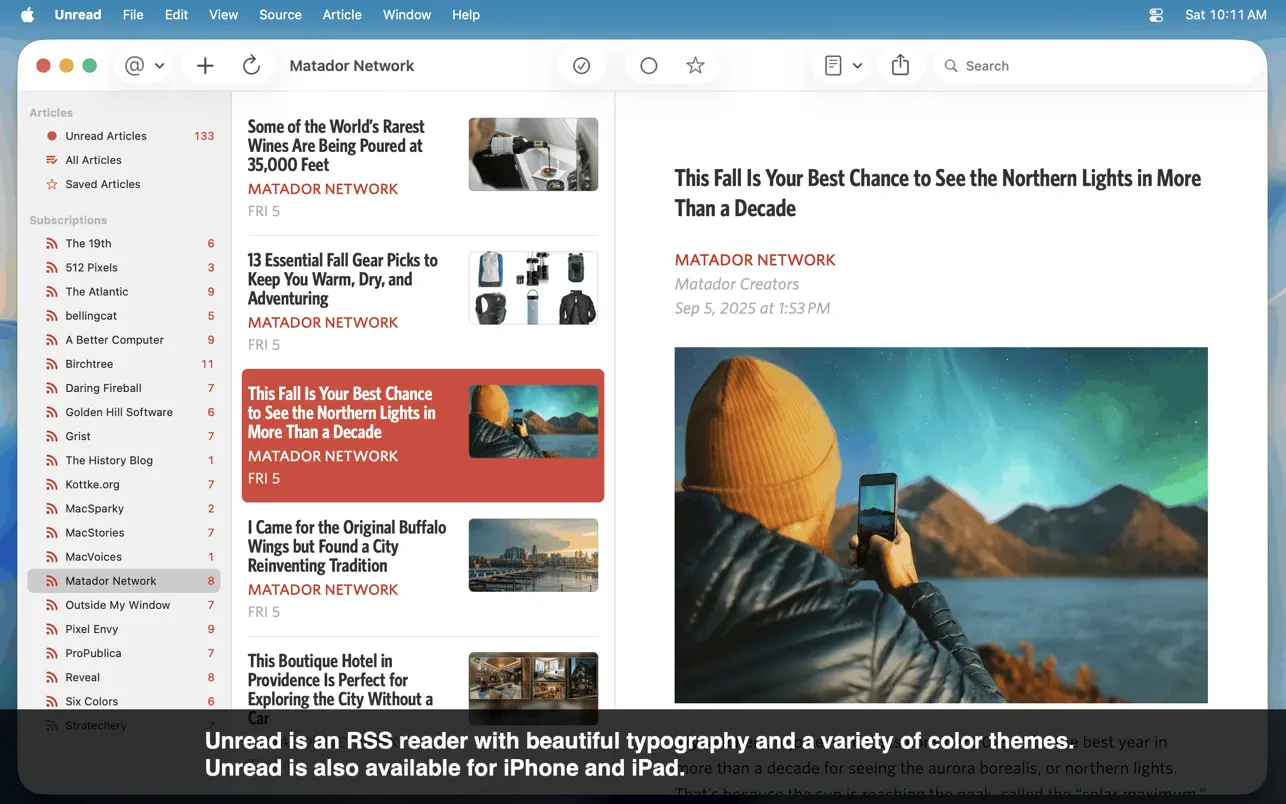Viewport: 1286px width, 804px height.
Task: Click RSS icon beside Daring Fireball
Action: (52, 388)
